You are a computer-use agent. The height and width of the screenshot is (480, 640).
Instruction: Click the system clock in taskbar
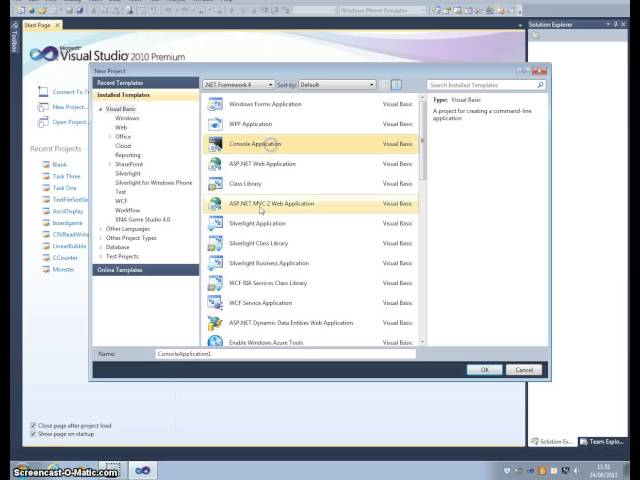[x=604, y=471]
